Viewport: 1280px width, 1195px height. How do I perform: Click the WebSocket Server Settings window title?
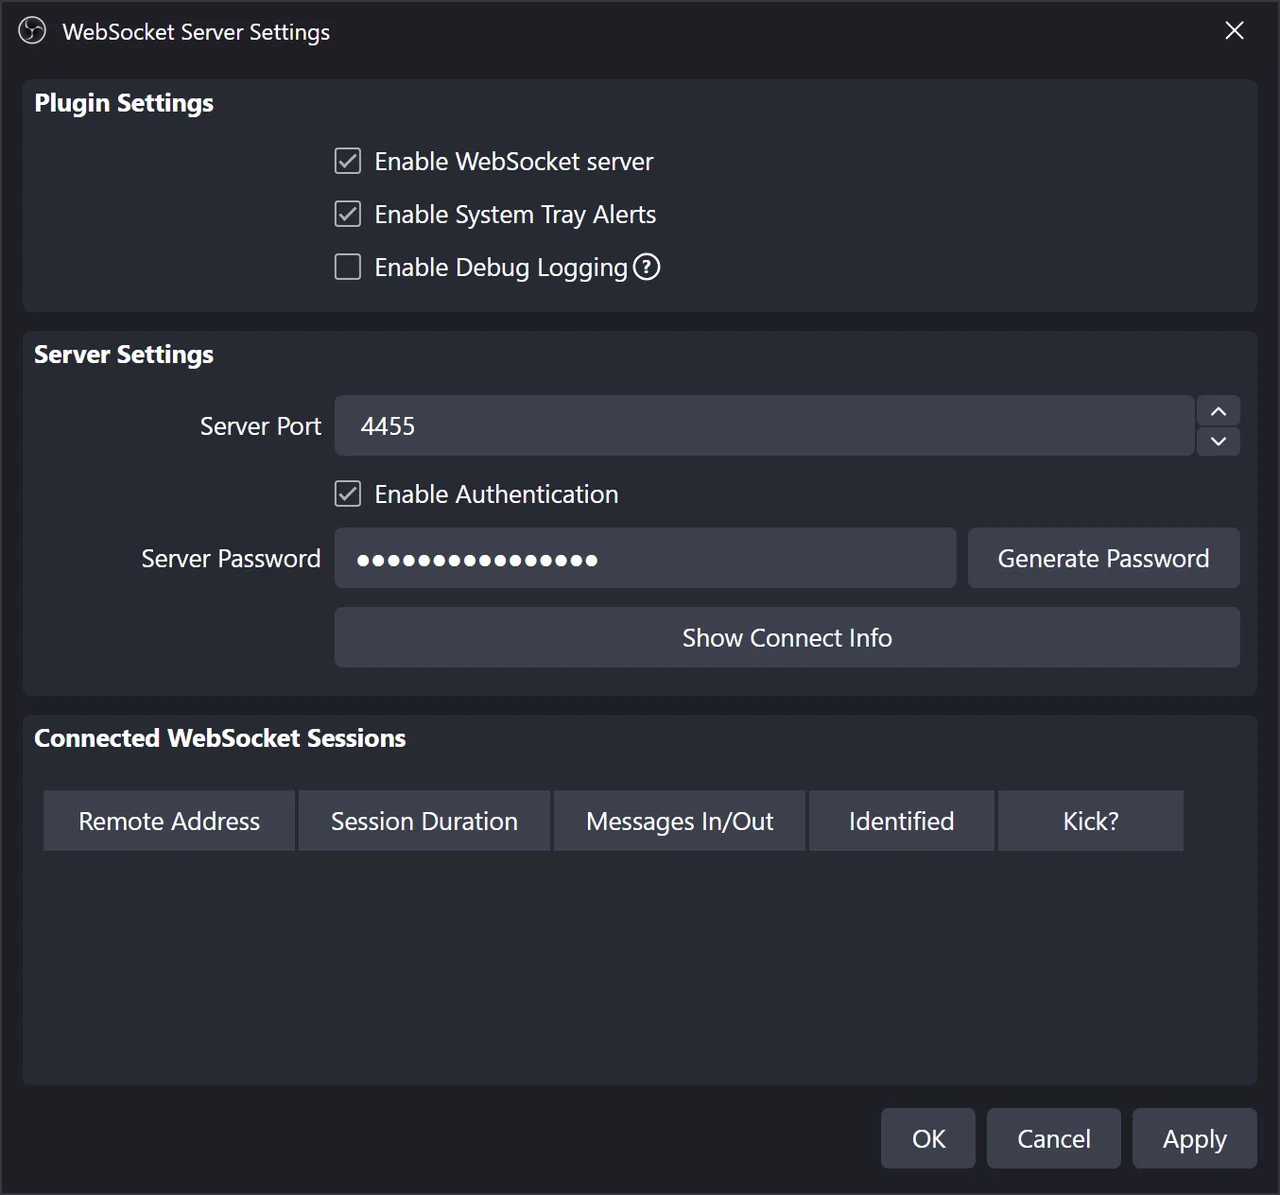pos(196,32)
